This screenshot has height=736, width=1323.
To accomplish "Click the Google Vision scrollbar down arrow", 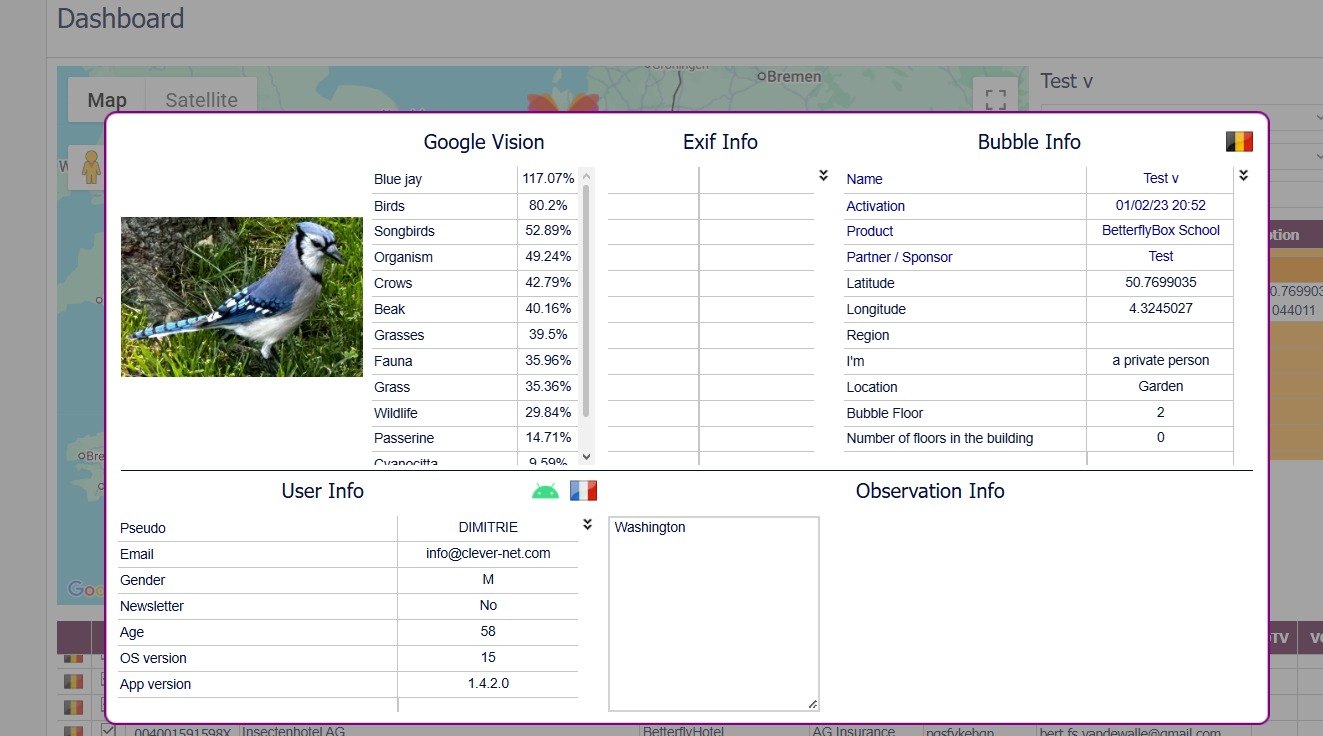I will [x=587, y=457].
